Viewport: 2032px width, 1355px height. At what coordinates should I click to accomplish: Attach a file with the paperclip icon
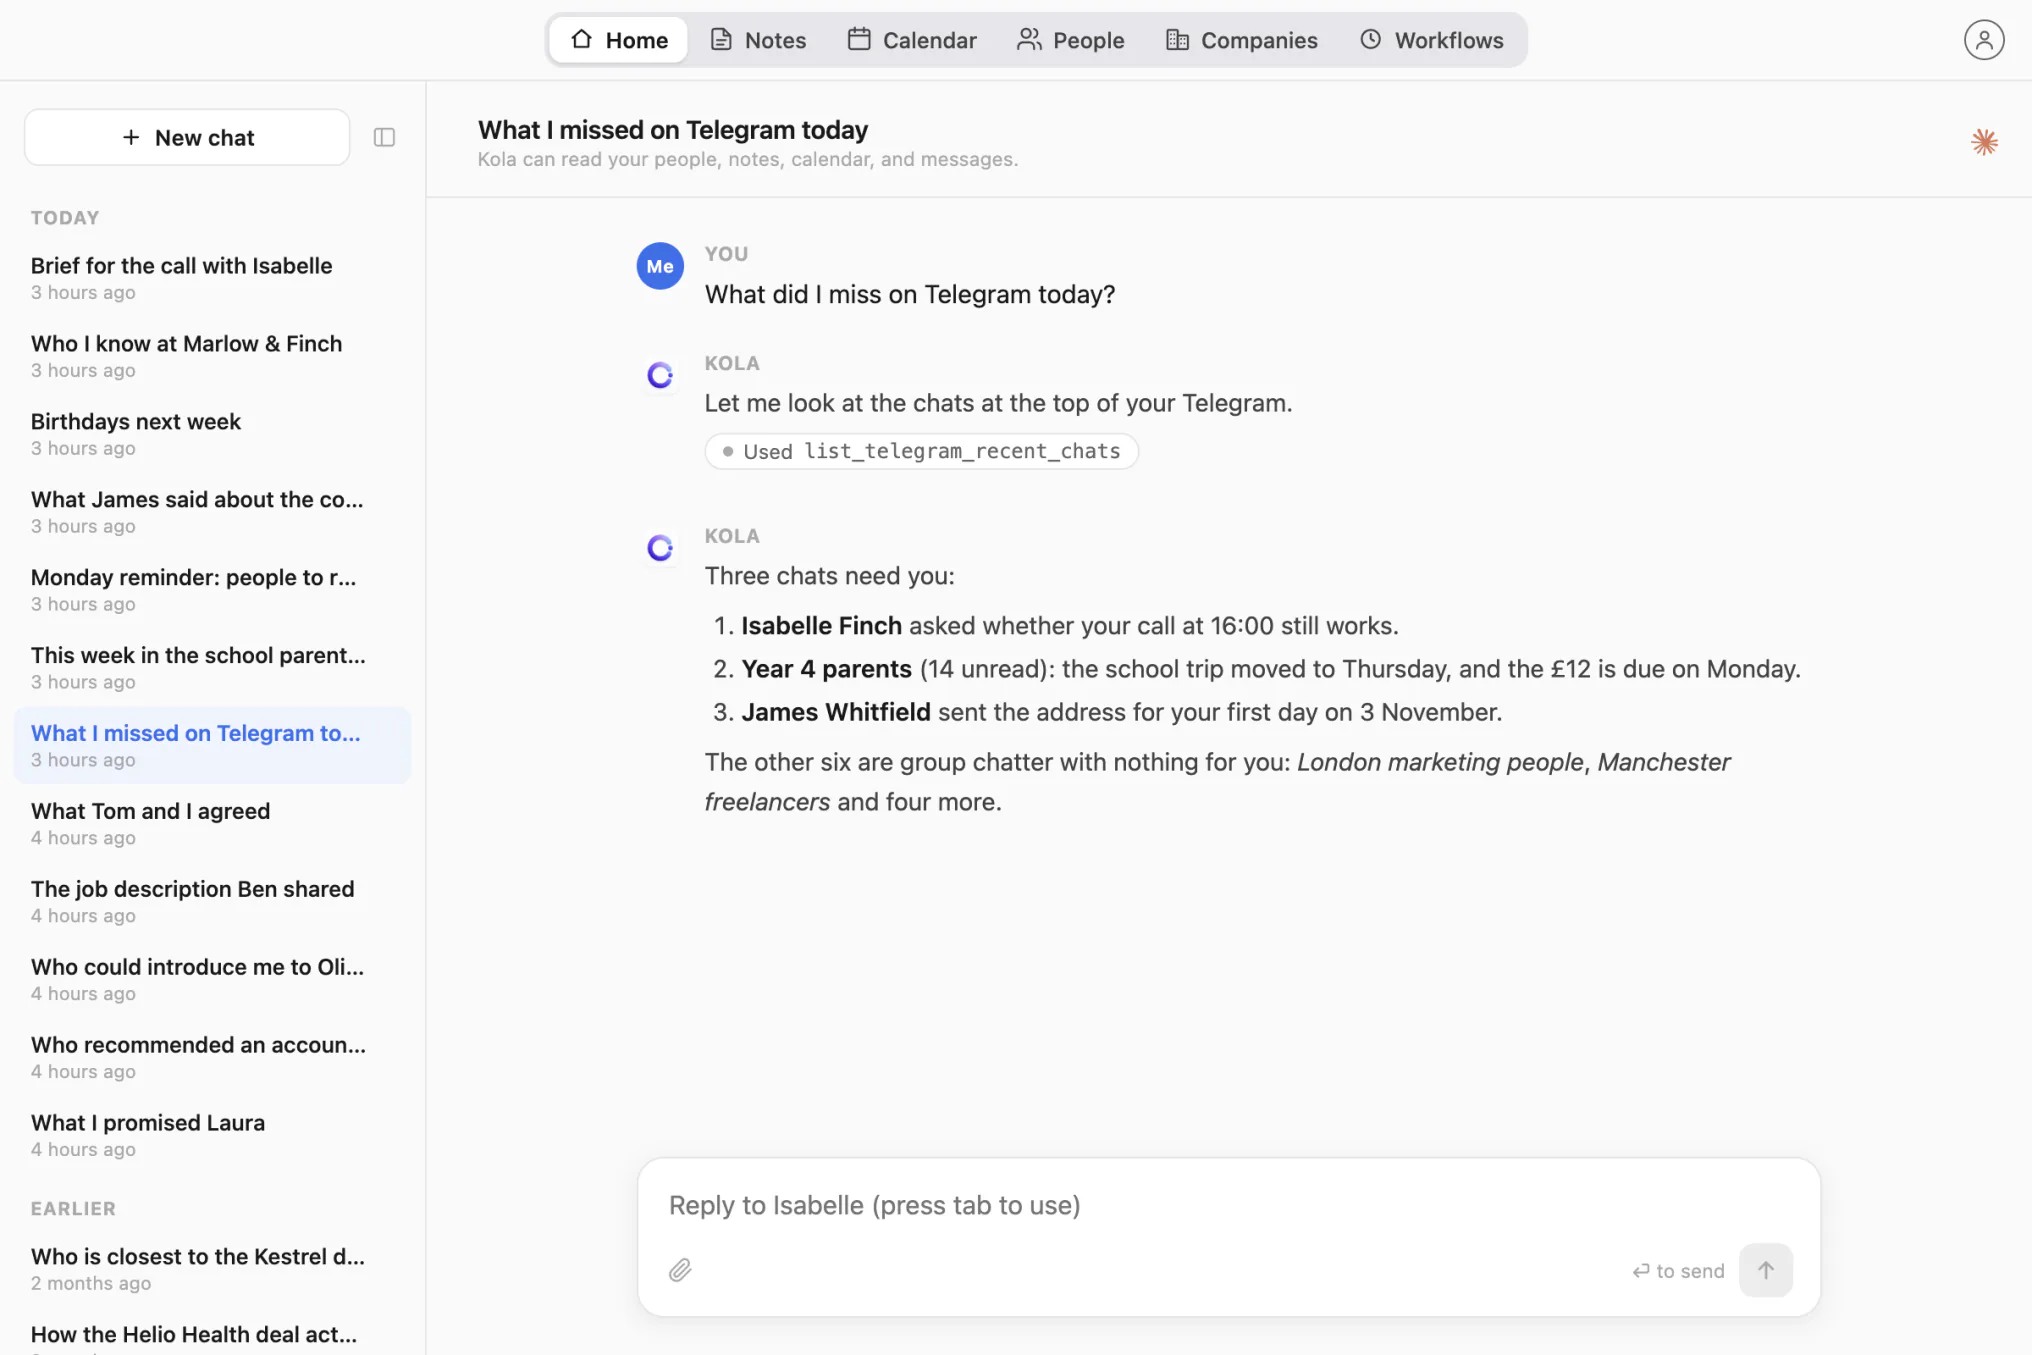coord(680,1270)
